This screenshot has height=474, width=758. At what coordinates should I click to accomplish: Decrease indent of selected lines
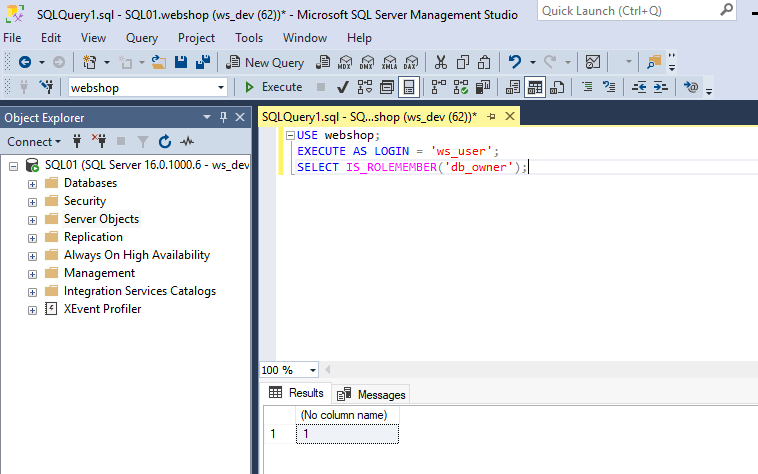click(x=639, y=87)
